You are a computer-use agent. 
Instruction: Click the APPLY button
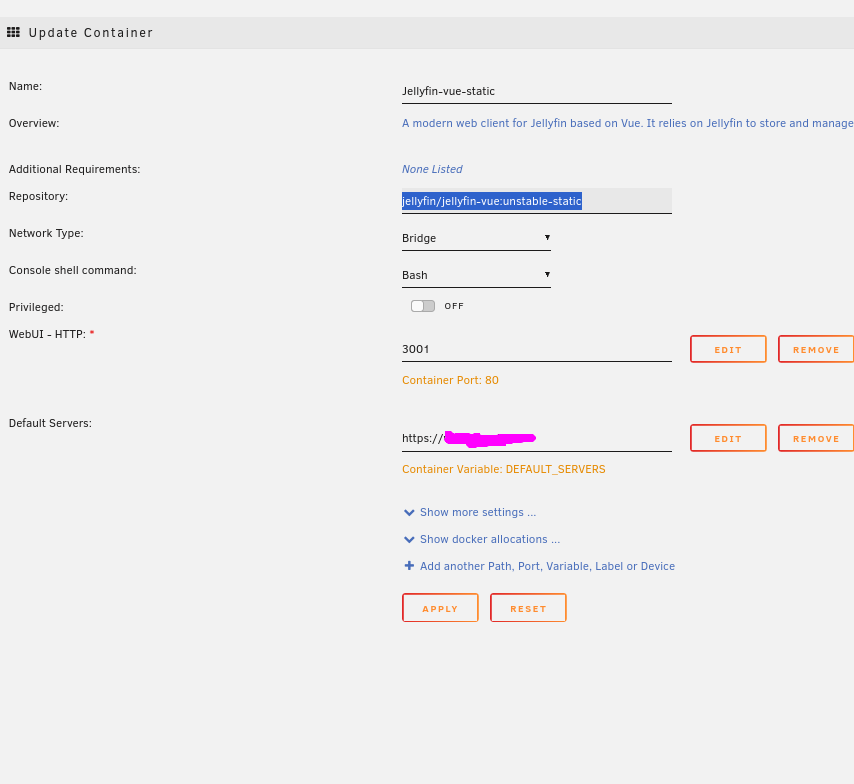click(440, 607)
